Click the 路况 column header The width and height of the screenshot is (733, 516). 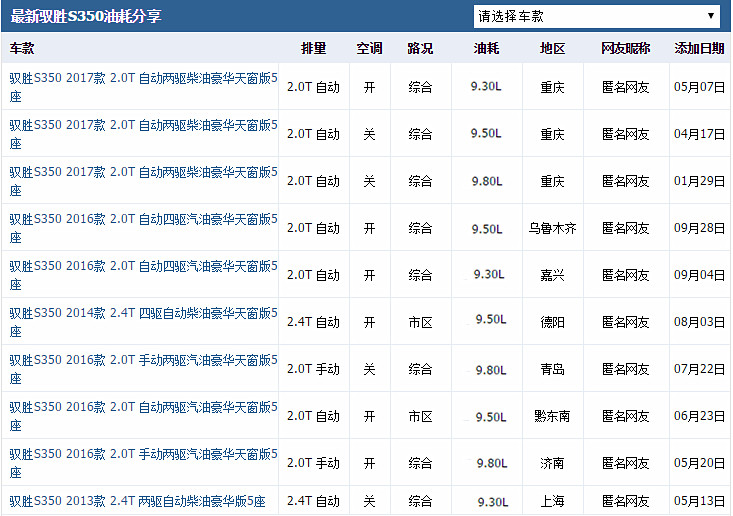(420, 48)
